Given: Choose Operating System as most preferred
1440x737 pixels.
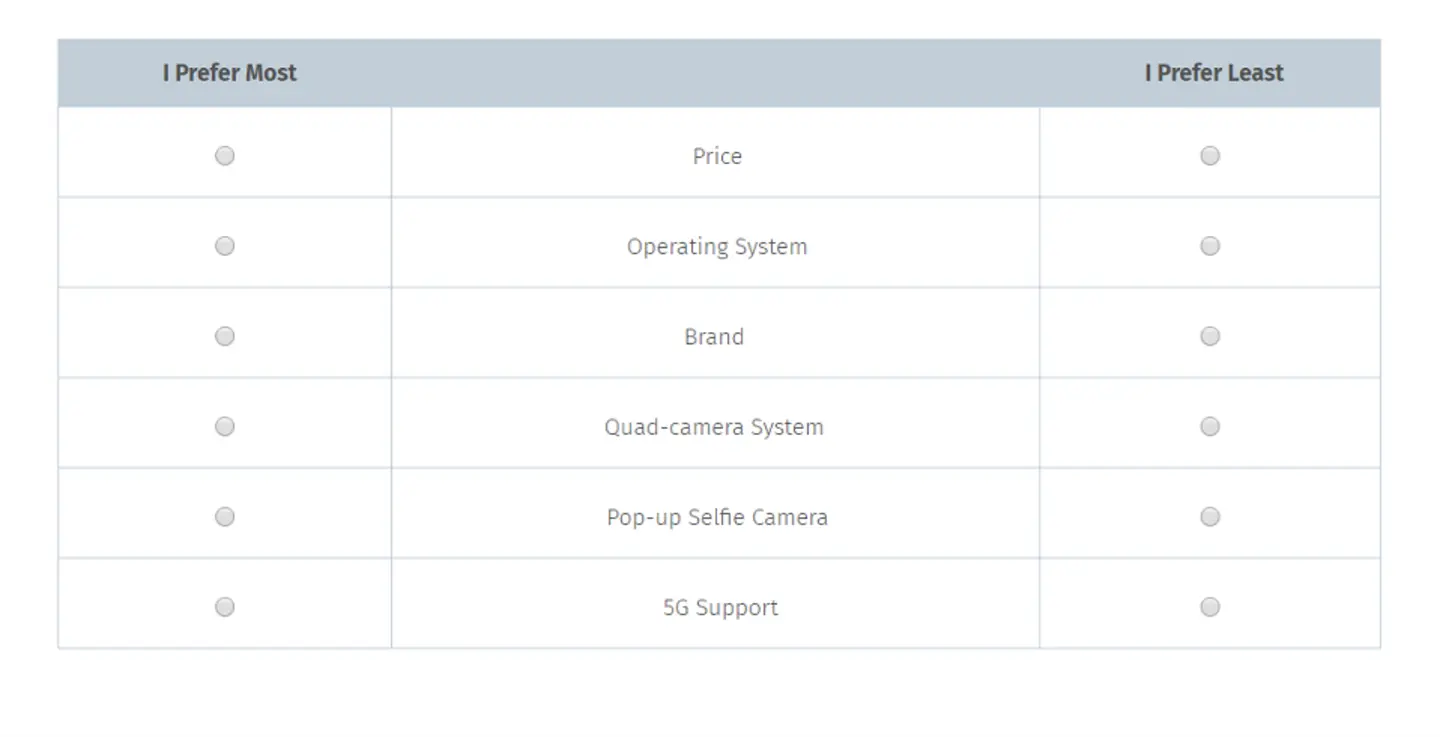Looking at the screenshot, I should 225,246.
